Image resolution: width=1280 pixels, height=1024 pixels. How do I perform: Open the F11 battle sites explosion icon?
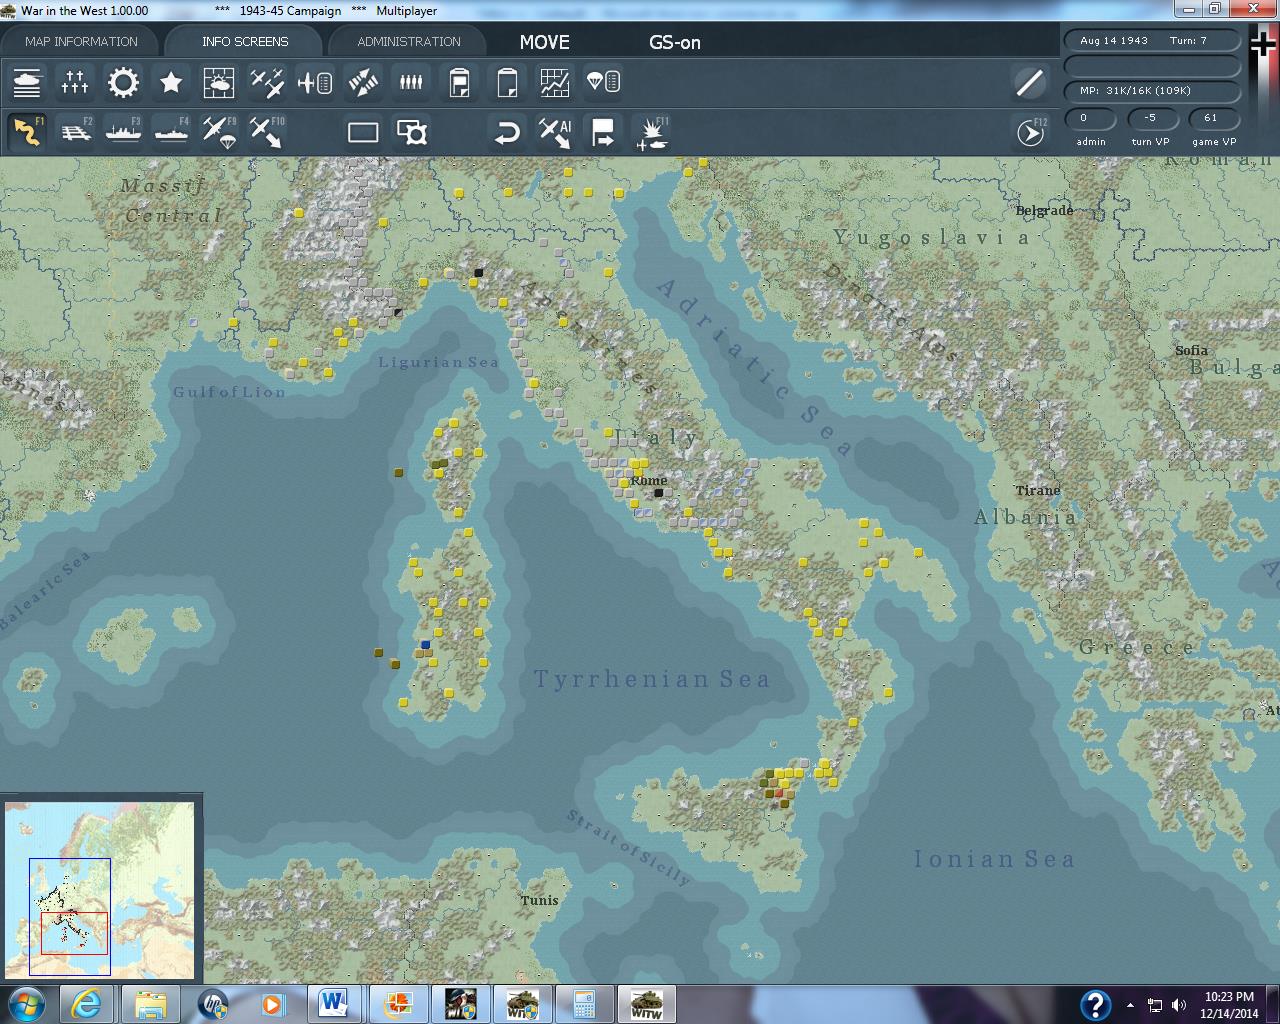(652, 132)
